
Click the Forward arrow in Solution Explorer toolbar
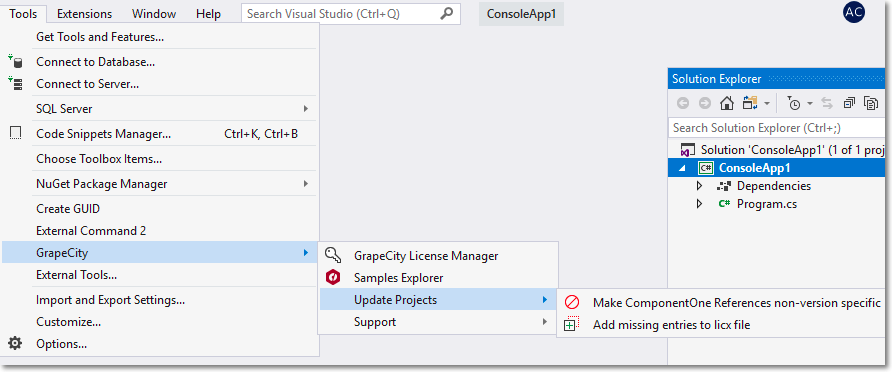point(705,103)
